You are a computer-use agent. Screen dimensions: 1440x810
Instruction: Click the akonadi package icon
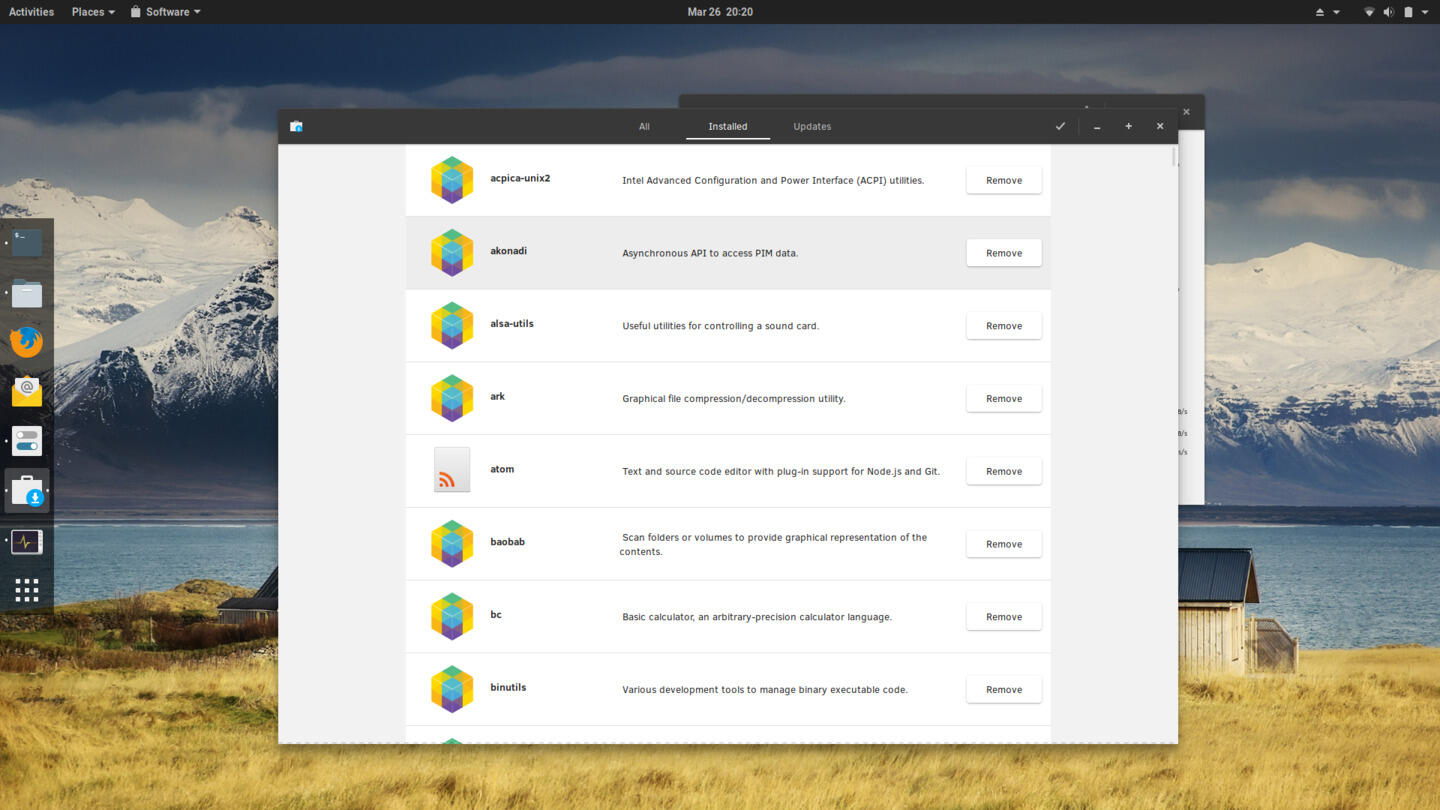pos(452,253)
